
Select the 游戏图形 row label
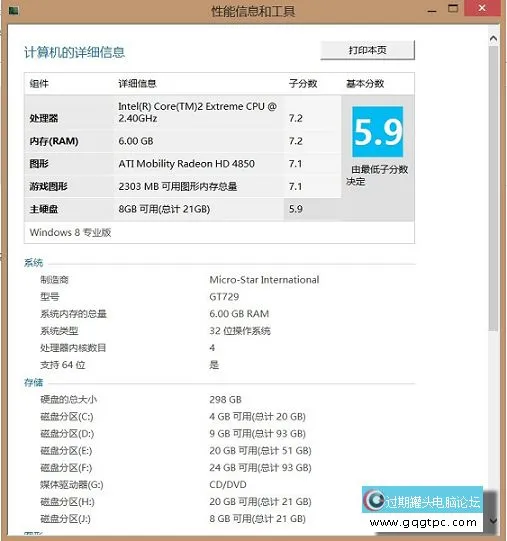pyautogui.click(x=48, y=186)
